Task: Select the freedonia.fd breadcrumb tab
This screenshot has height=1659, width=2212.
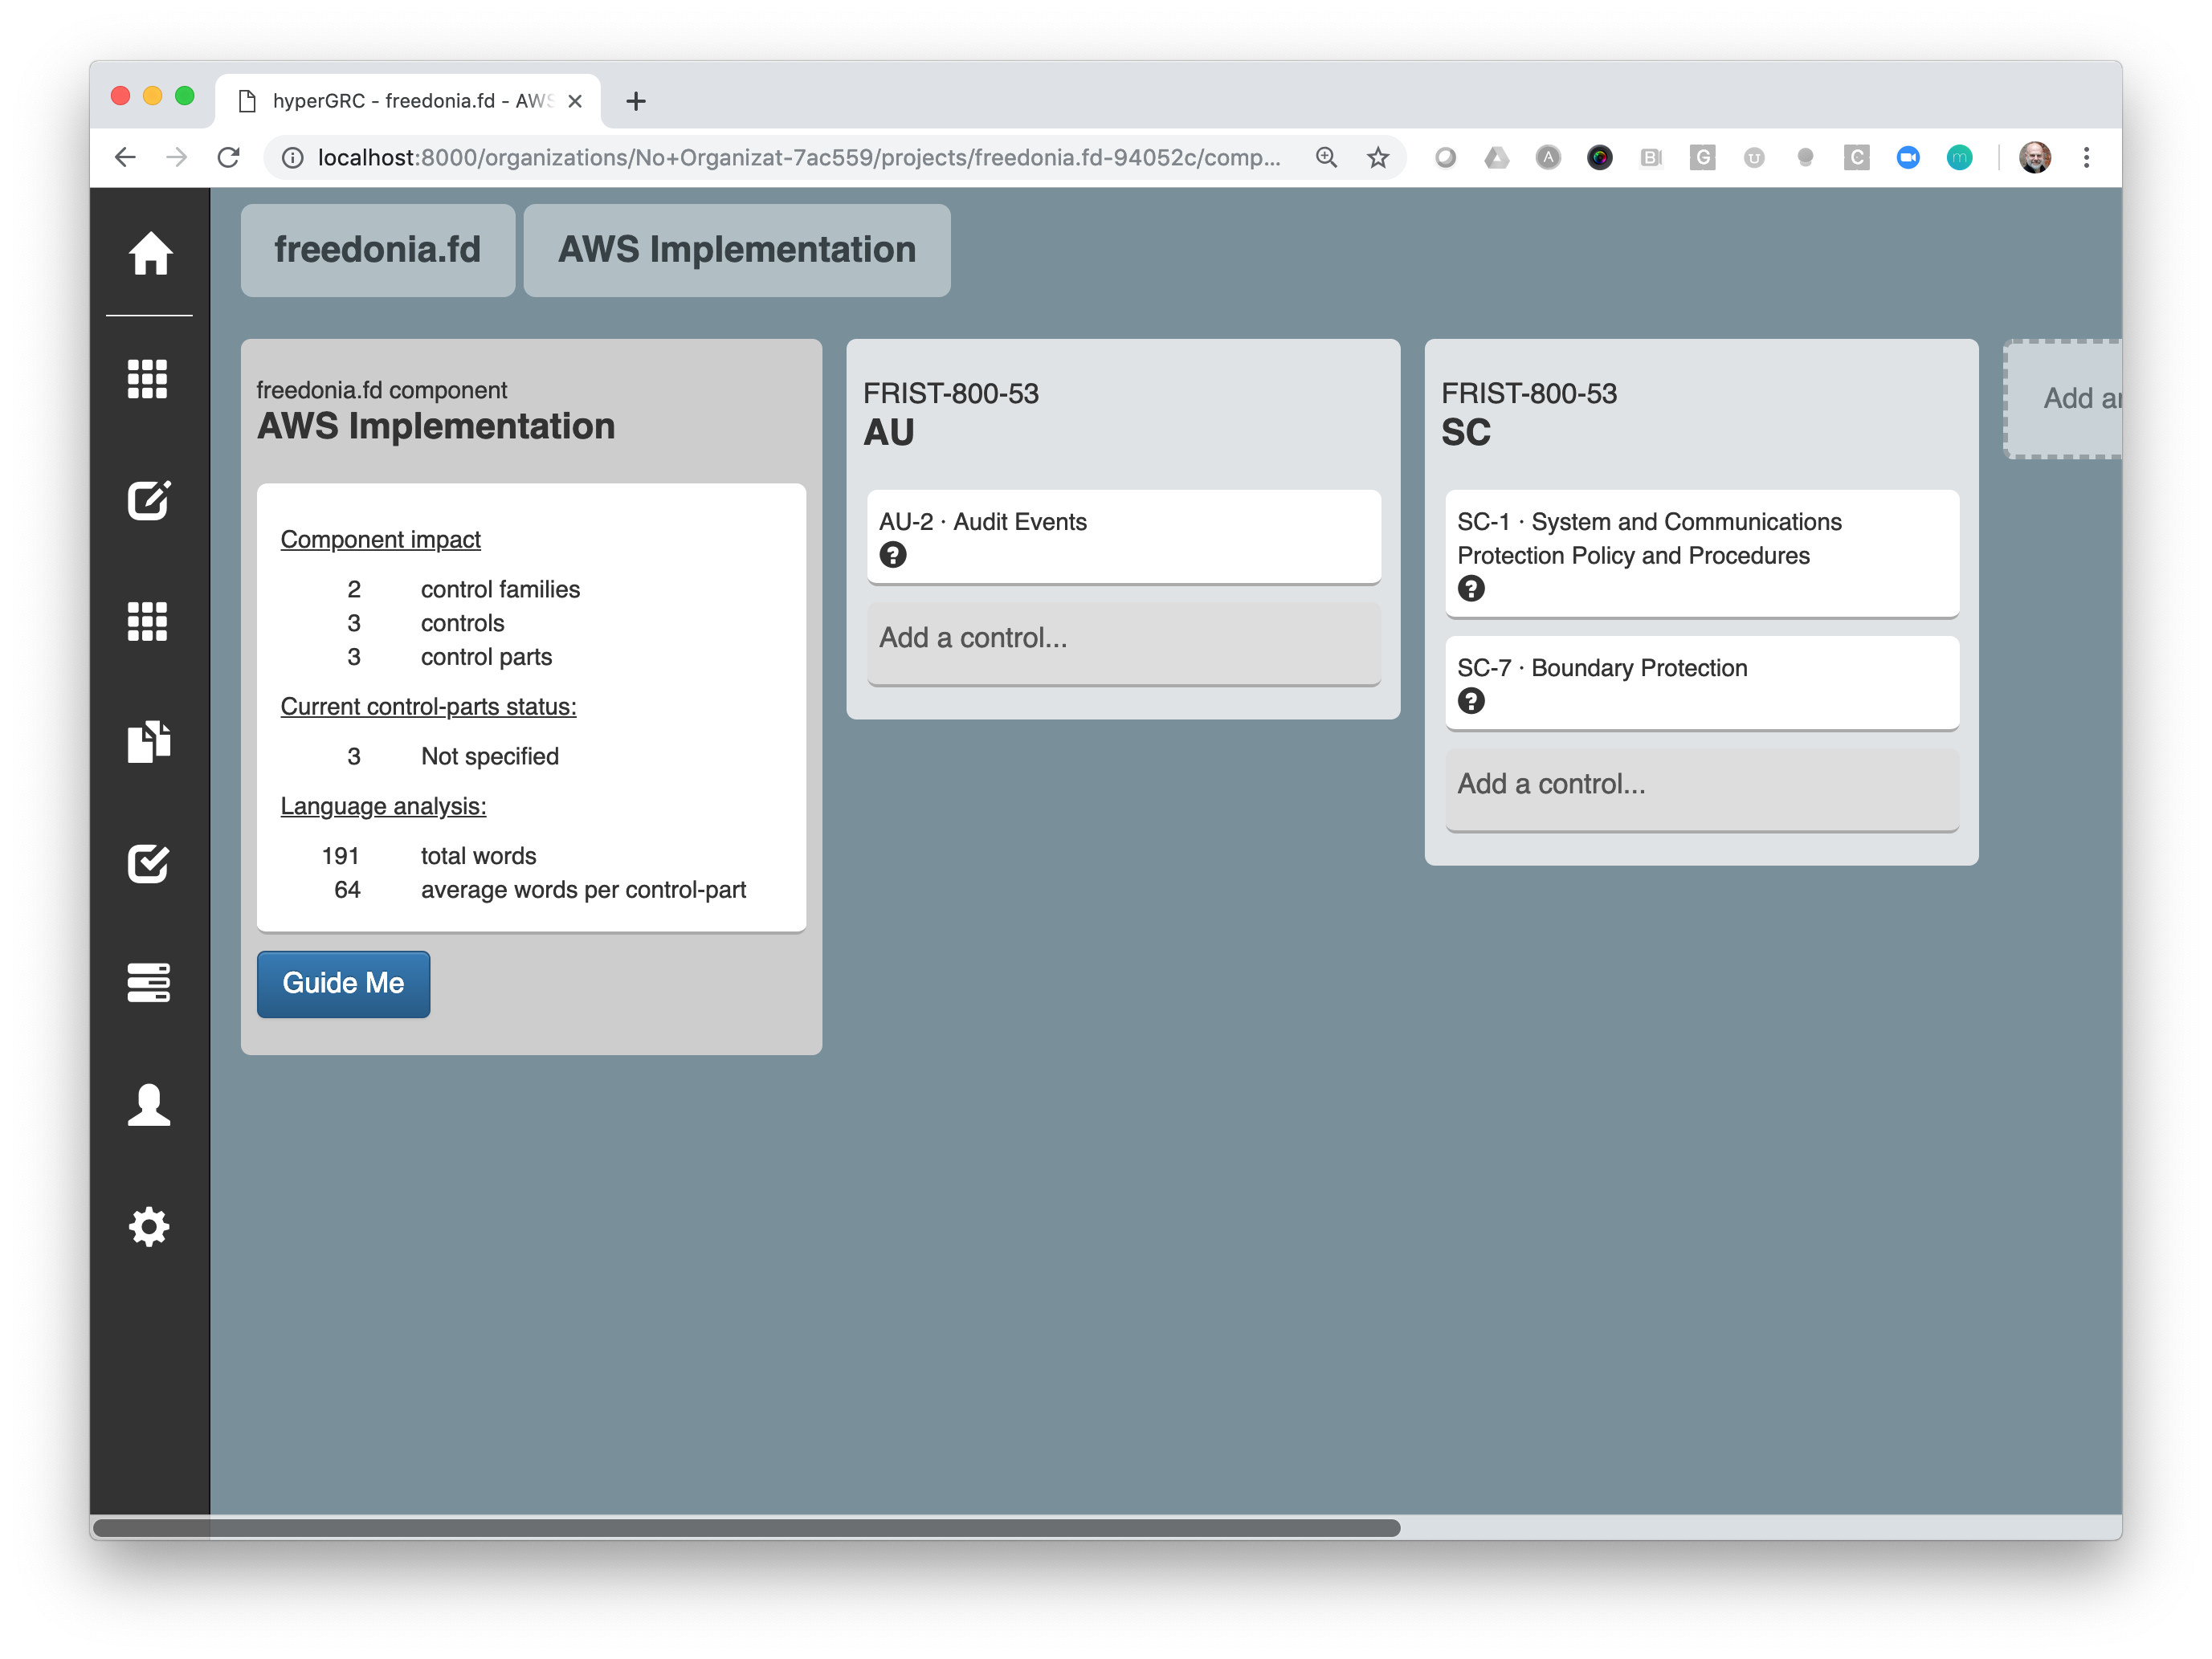Action: tap(378, 250)
